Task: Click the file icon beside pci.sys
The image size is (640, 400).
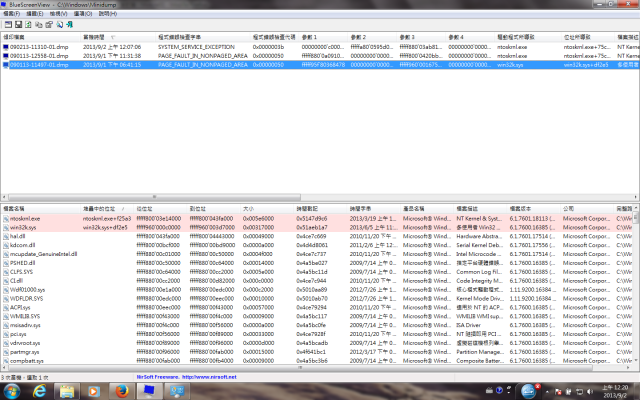Action: click(x=6, y=334)
